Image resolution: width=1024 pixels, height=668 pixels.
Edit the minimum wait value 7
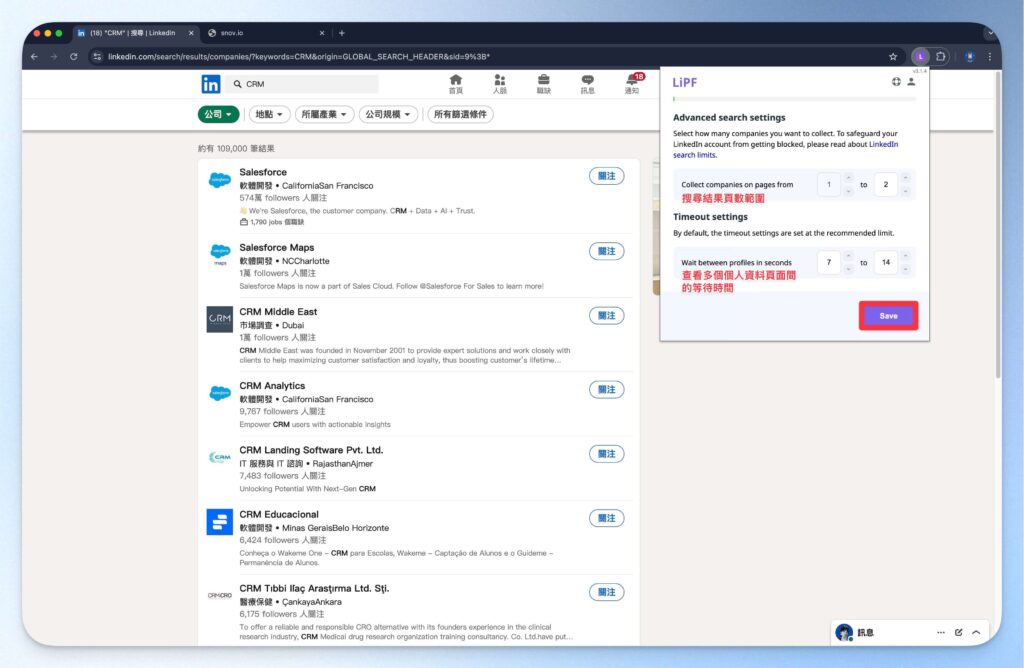[829, 262]
